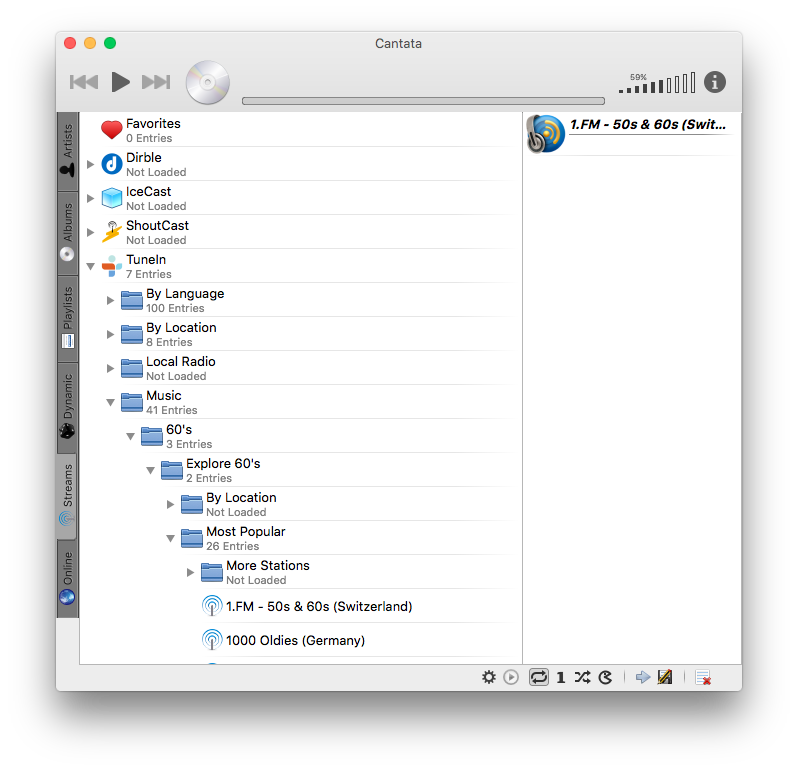
Task: Select the Music folder icon
Action: click(x=132, y=403)
